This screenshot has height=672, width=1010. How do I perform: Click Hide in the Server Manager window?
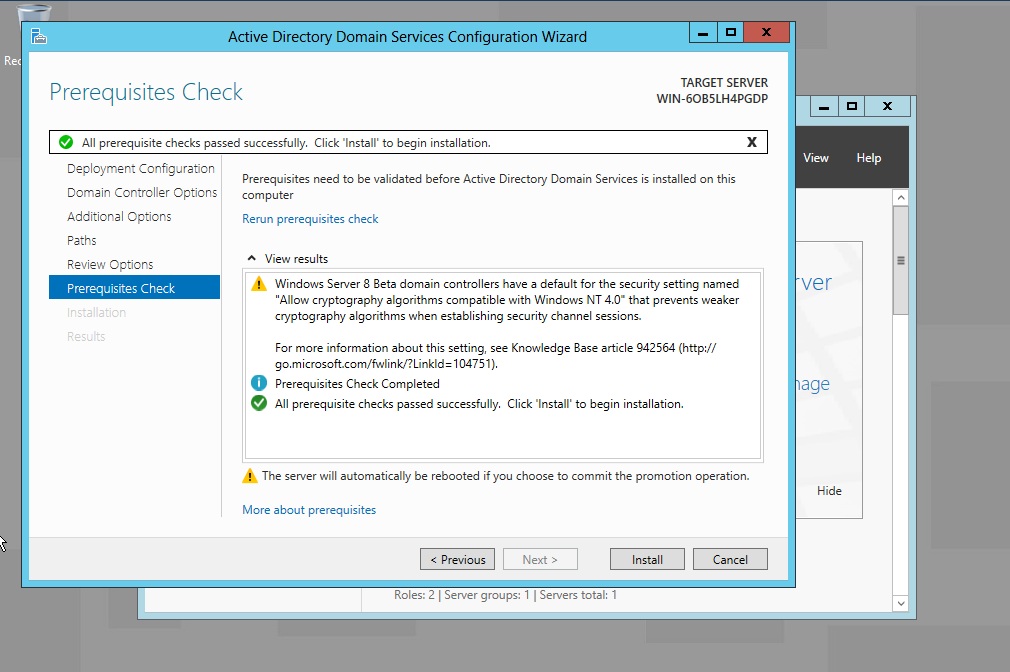click(x=829, y=491)
